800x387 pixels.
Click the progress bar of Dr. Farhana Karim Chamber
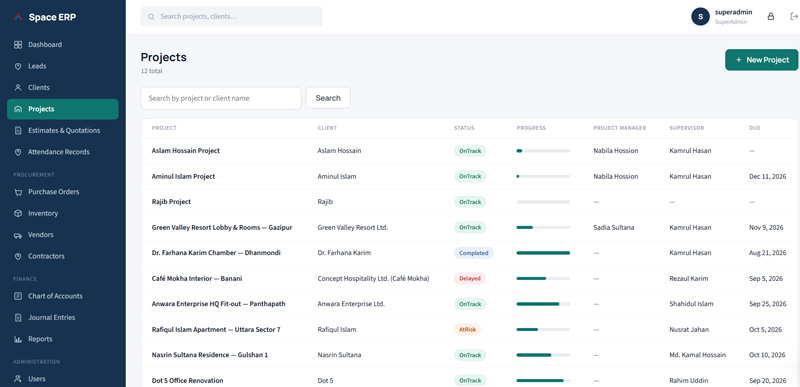coord(543,253)
